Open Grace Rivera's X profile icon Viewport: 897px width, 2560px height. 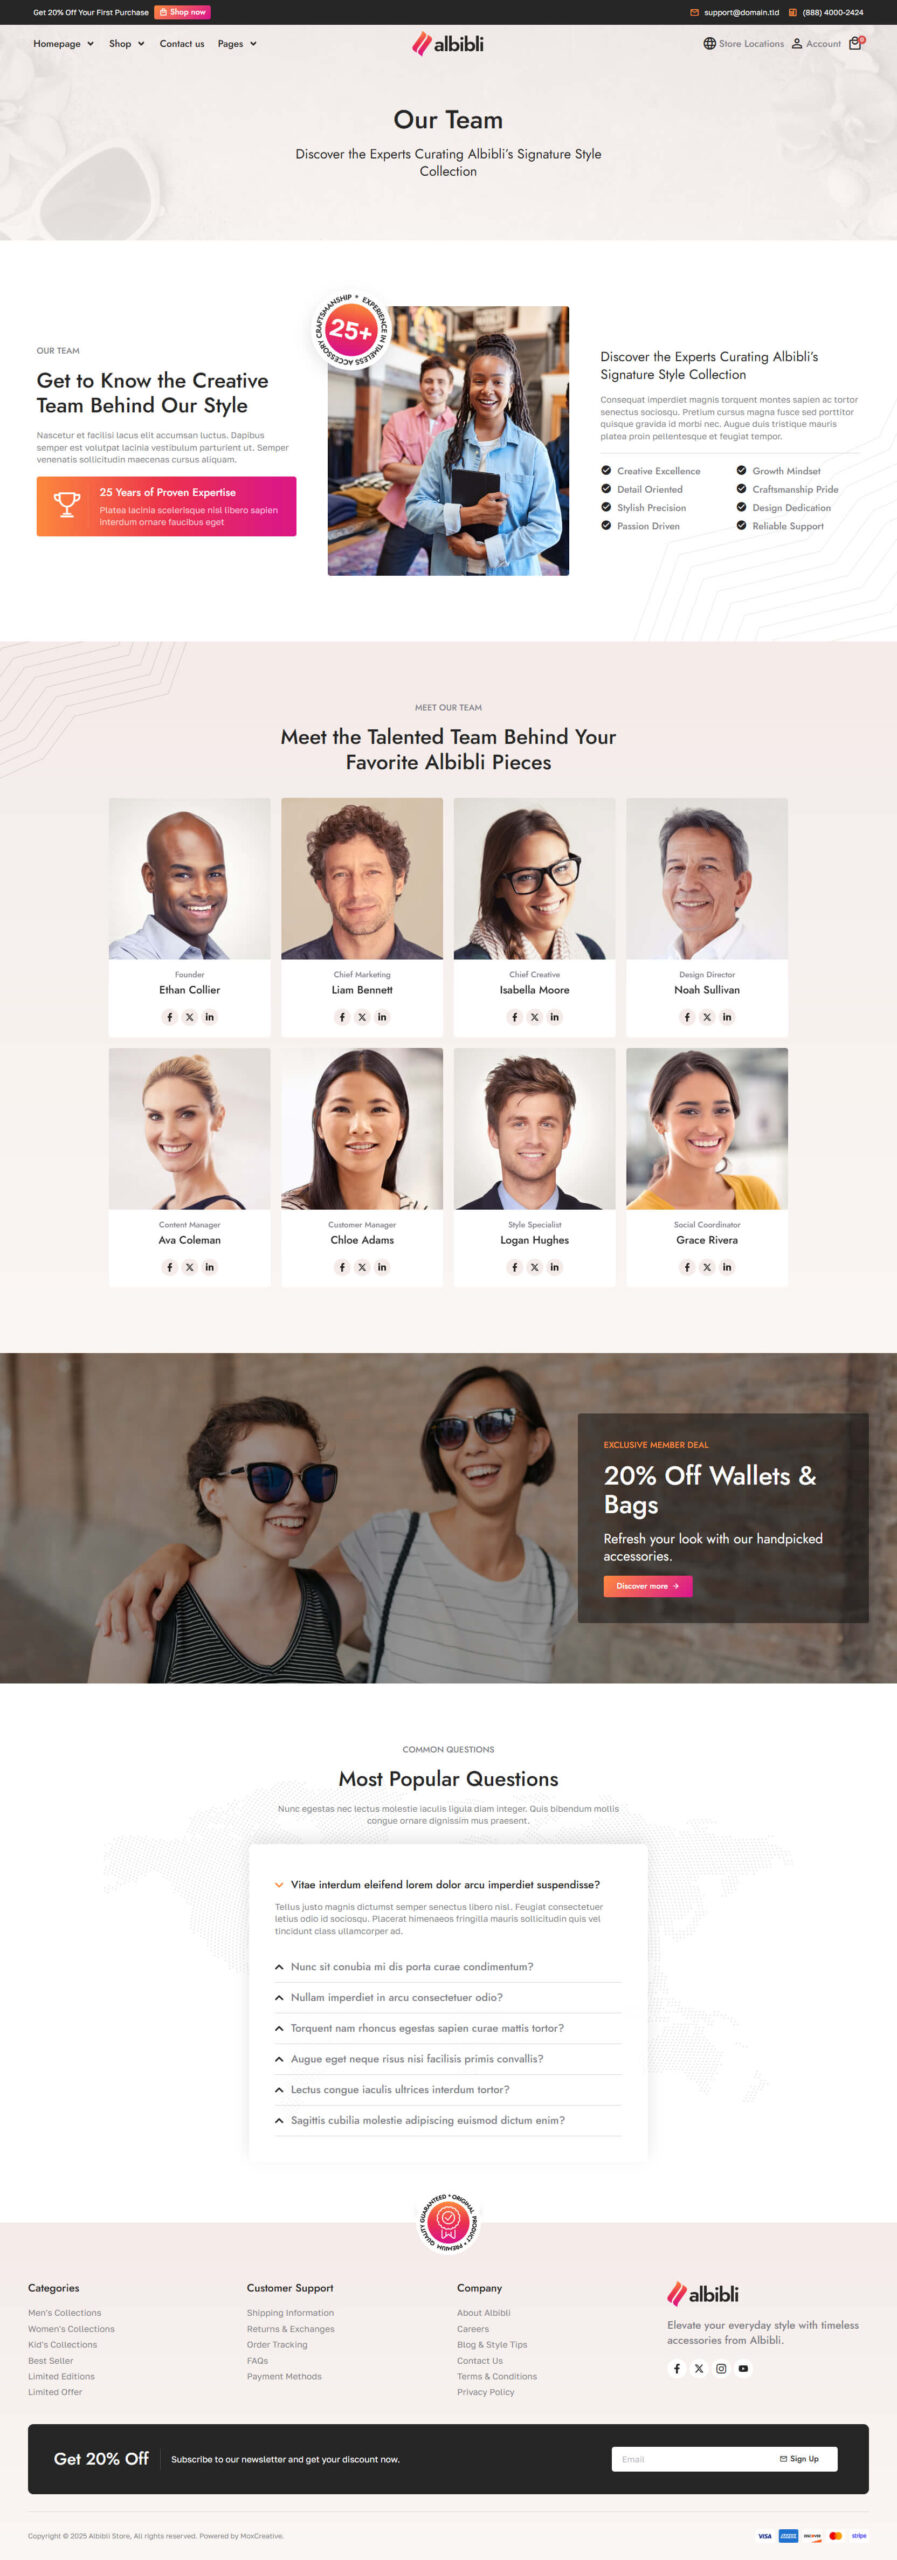pos(707,1267)
